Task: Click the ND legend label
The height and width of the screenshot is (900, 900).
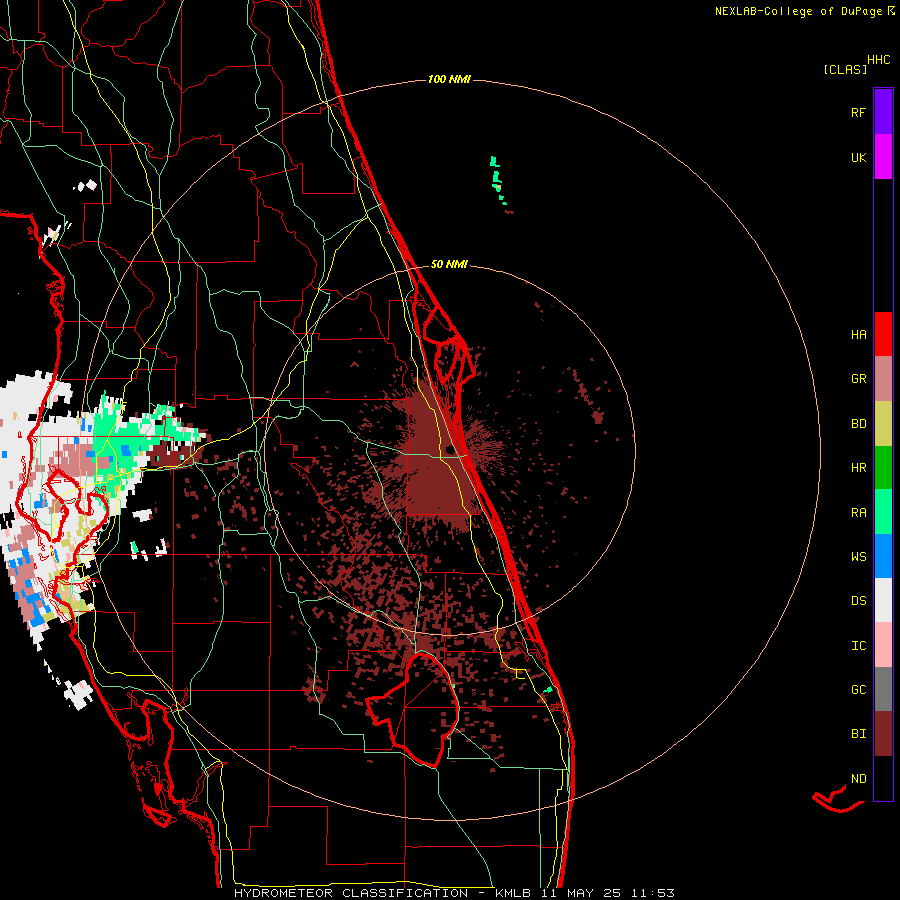Action: 858,779
